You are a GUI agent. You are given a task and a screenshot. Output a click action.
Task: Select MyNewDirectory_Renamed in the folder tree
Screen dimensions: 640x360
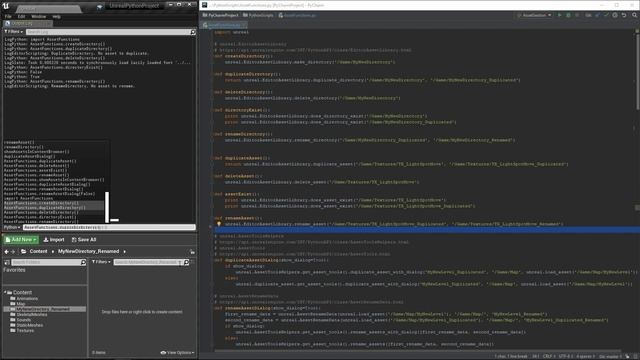click(43, 309)
